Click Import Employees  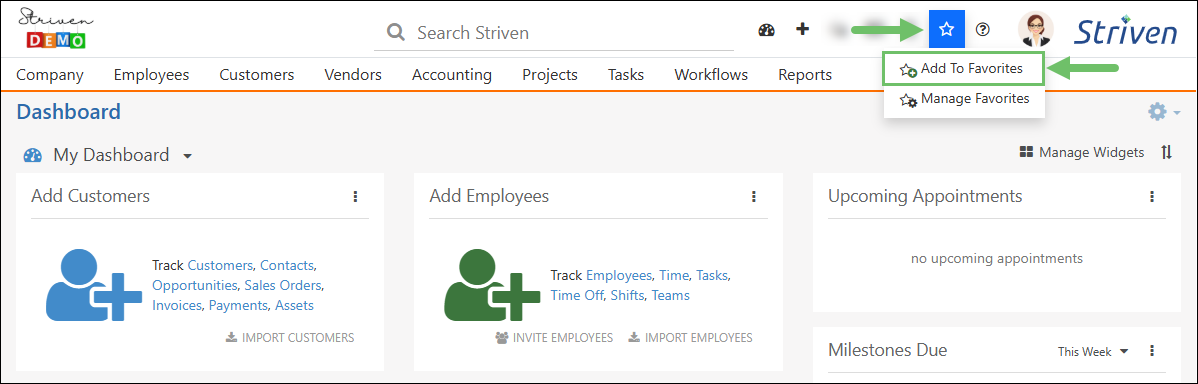691,337
